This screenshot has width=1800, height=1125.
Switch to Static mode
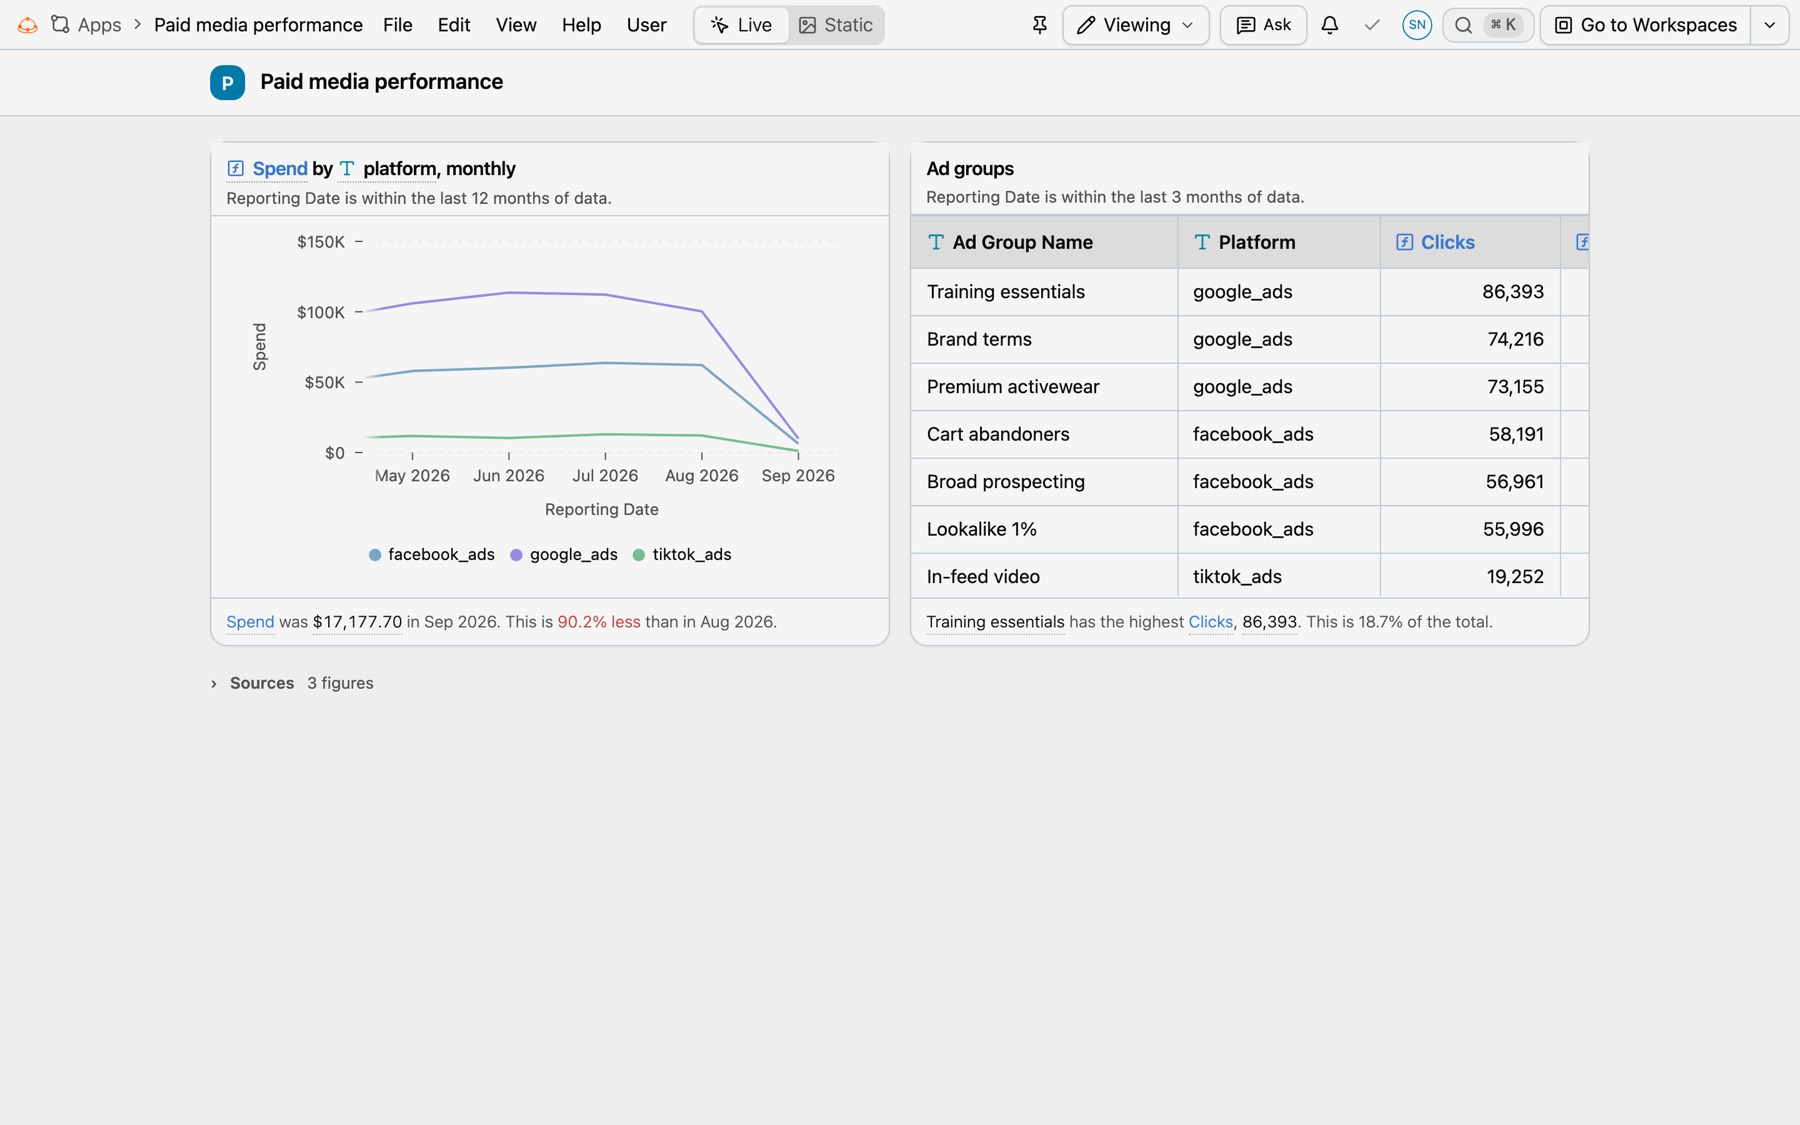[836, 25]
